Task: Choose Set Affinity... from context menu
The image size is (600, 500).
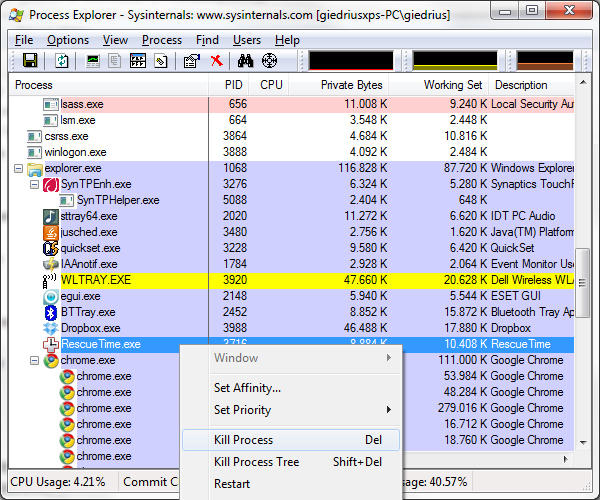Action: point(247,388)
